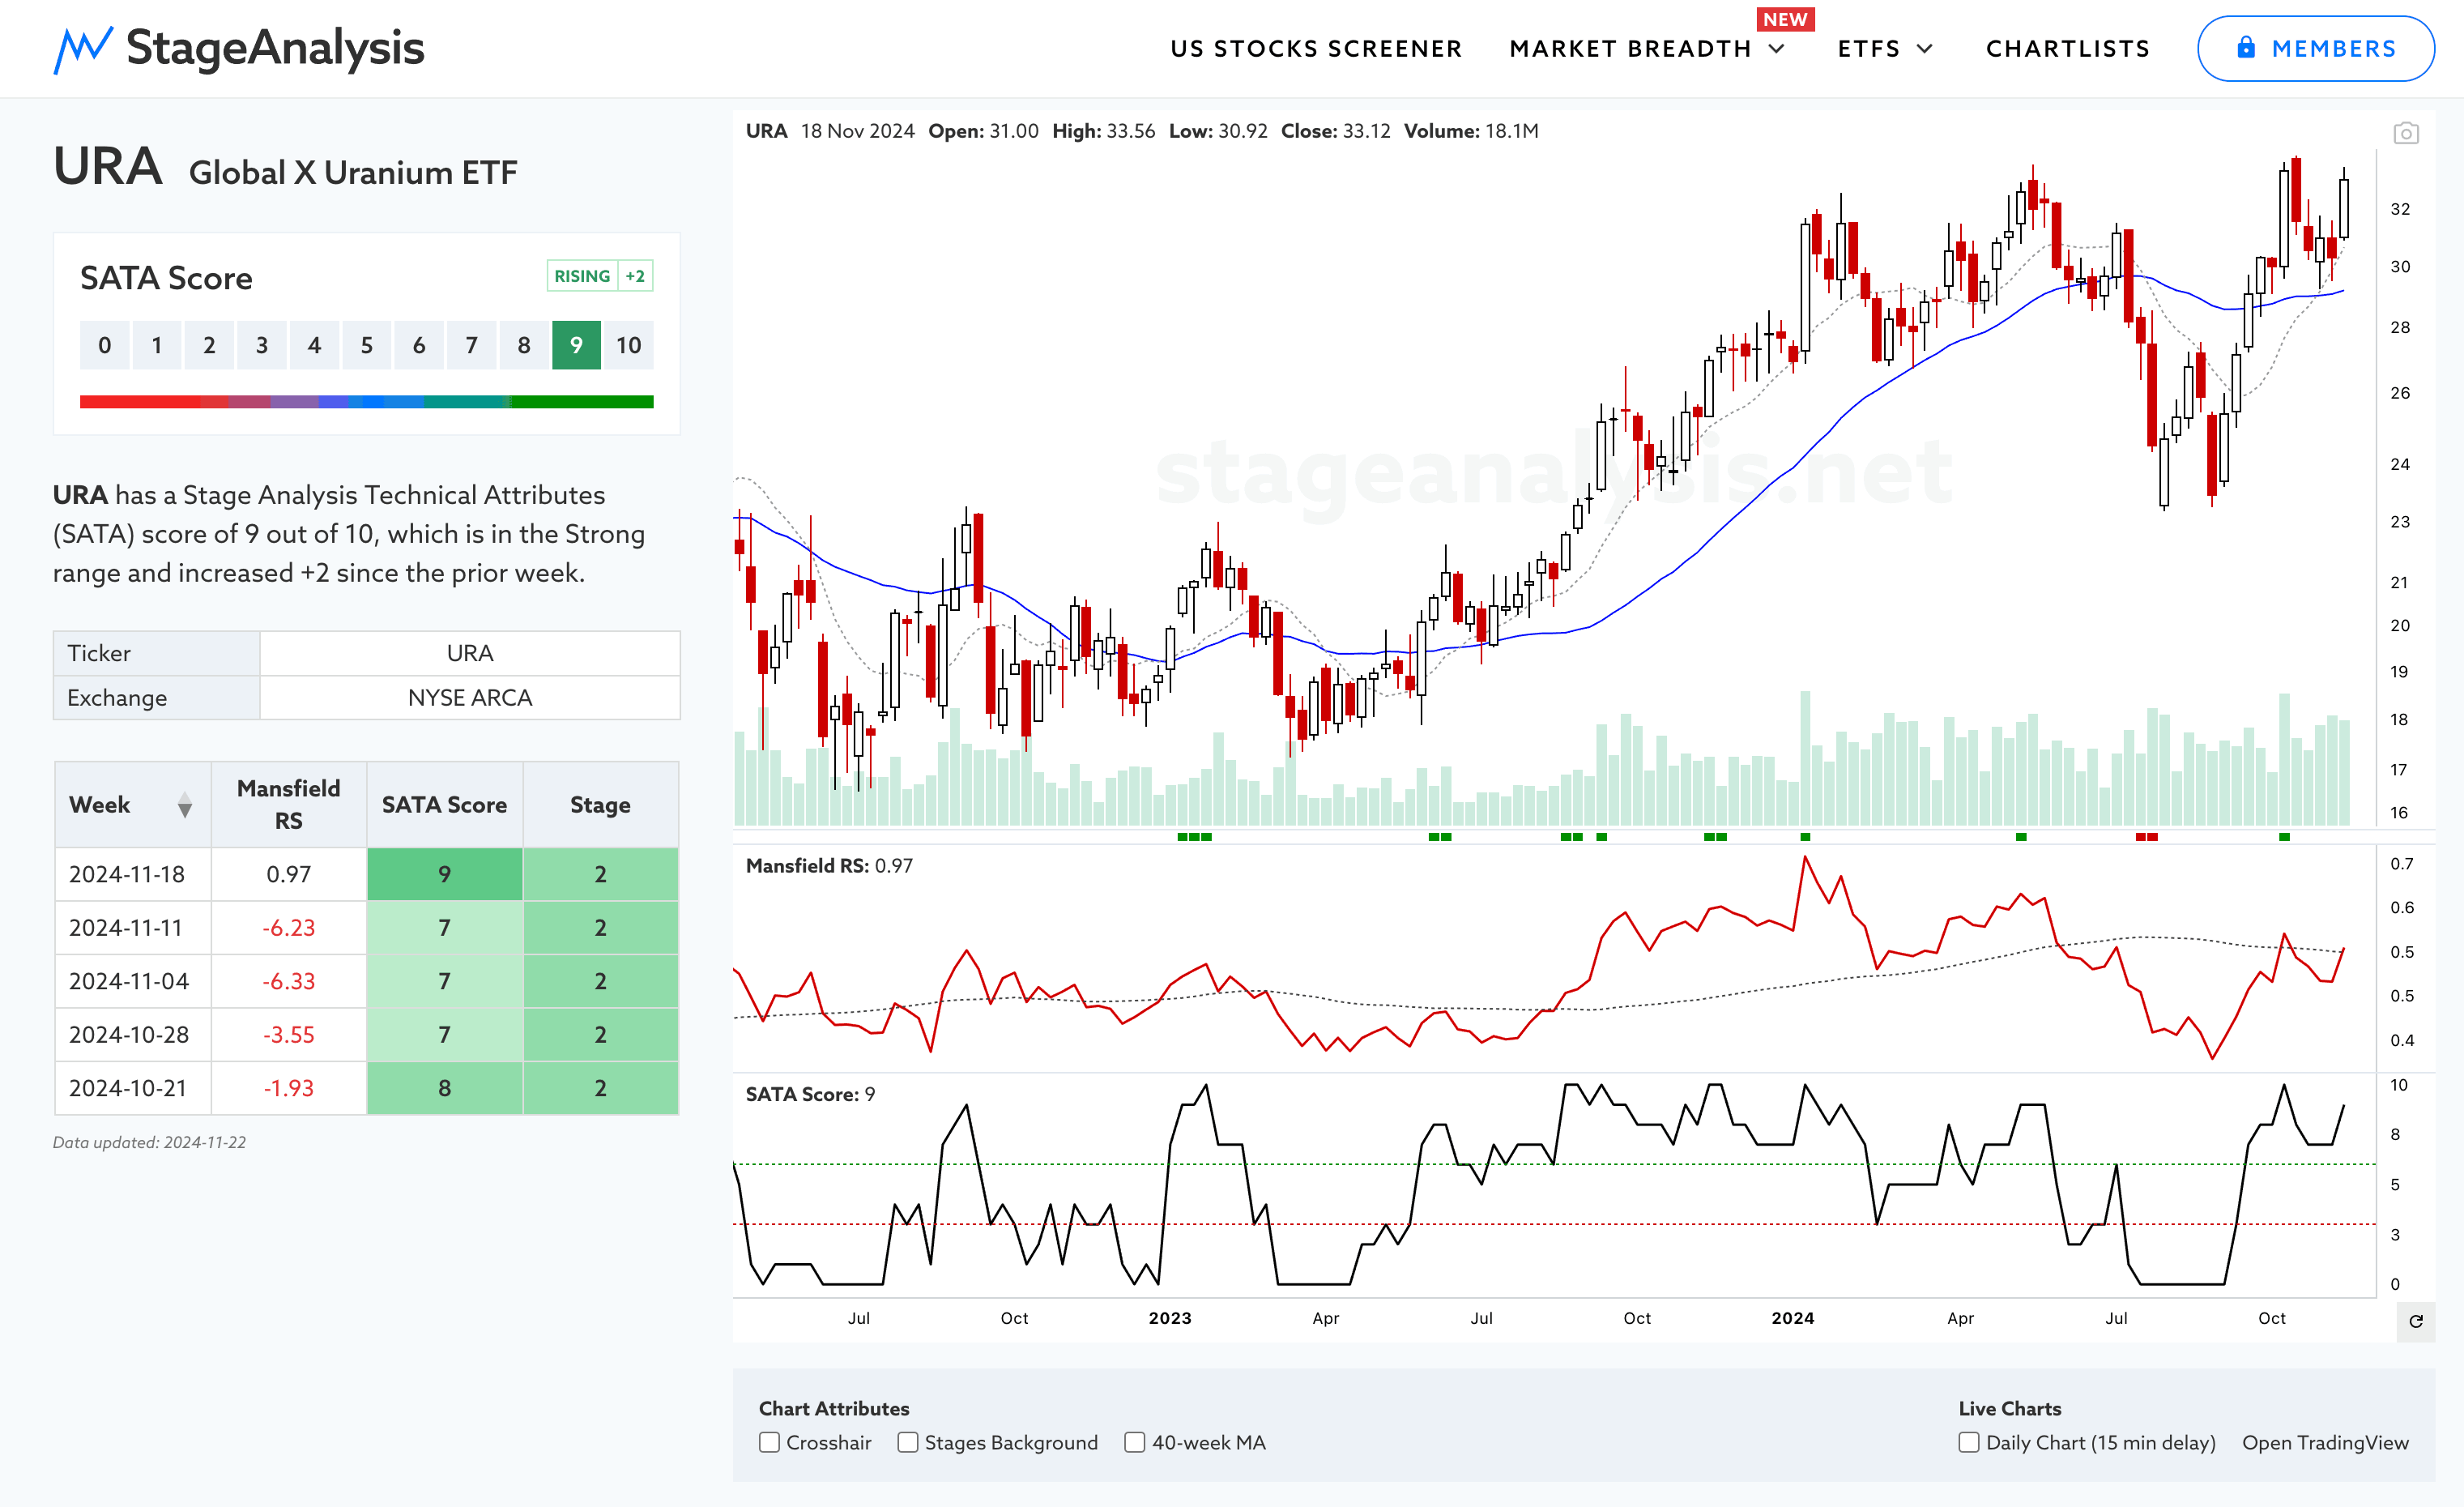This screenshot has height=1507, width=2464.
Task: Click the Stage column header
Action: pos(600,804)
